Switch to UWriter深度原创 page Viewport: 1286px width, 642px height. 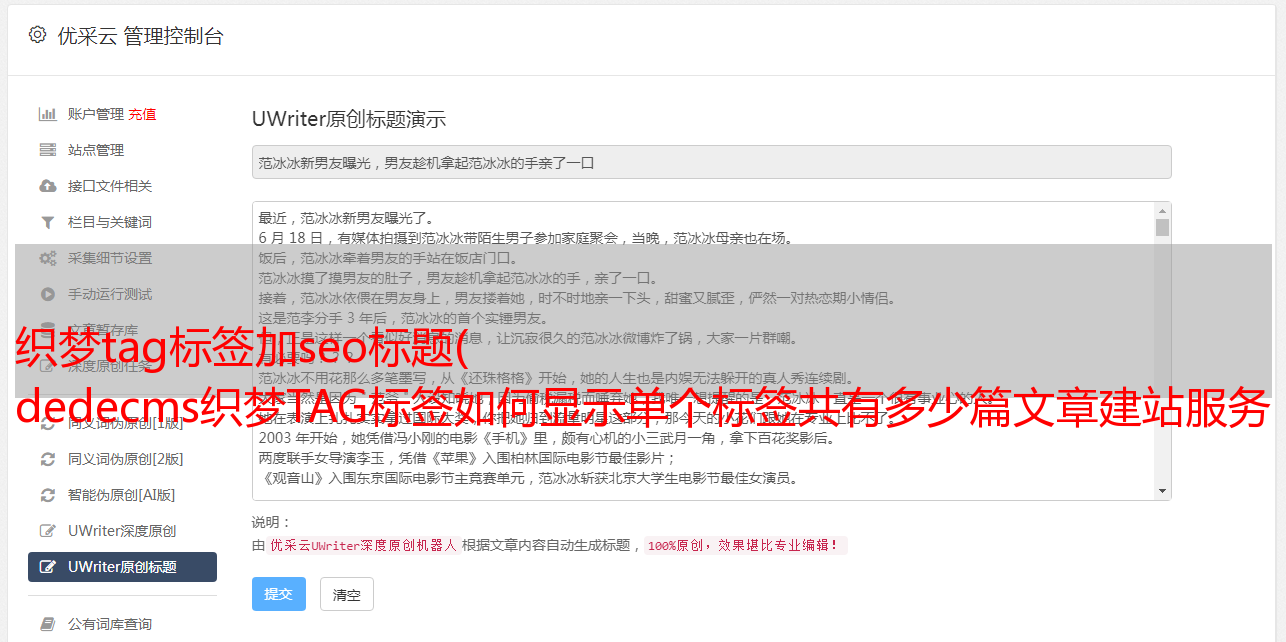[122, 531]
